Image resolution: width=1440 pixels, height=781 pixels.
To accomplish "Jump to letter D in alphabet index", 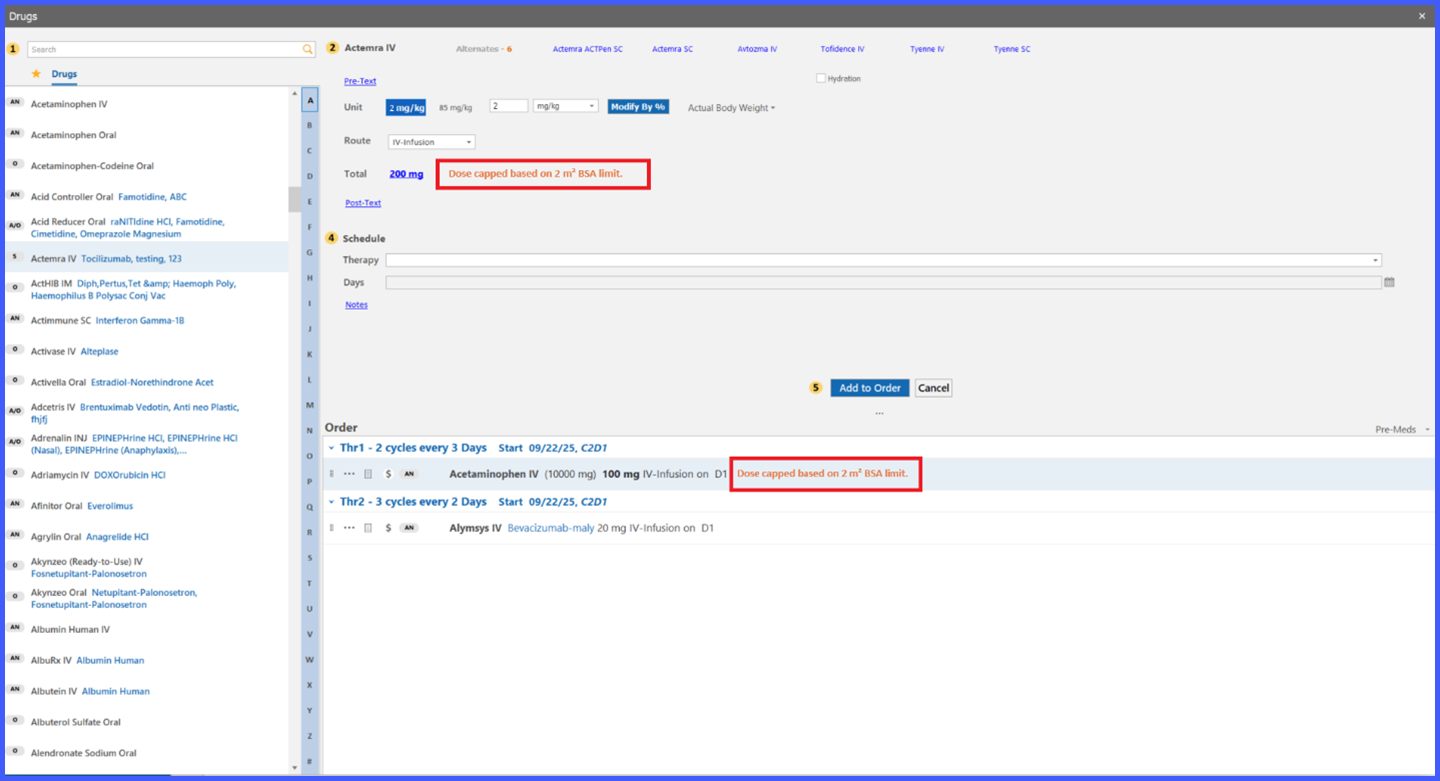I will click(x=310, y=176).
